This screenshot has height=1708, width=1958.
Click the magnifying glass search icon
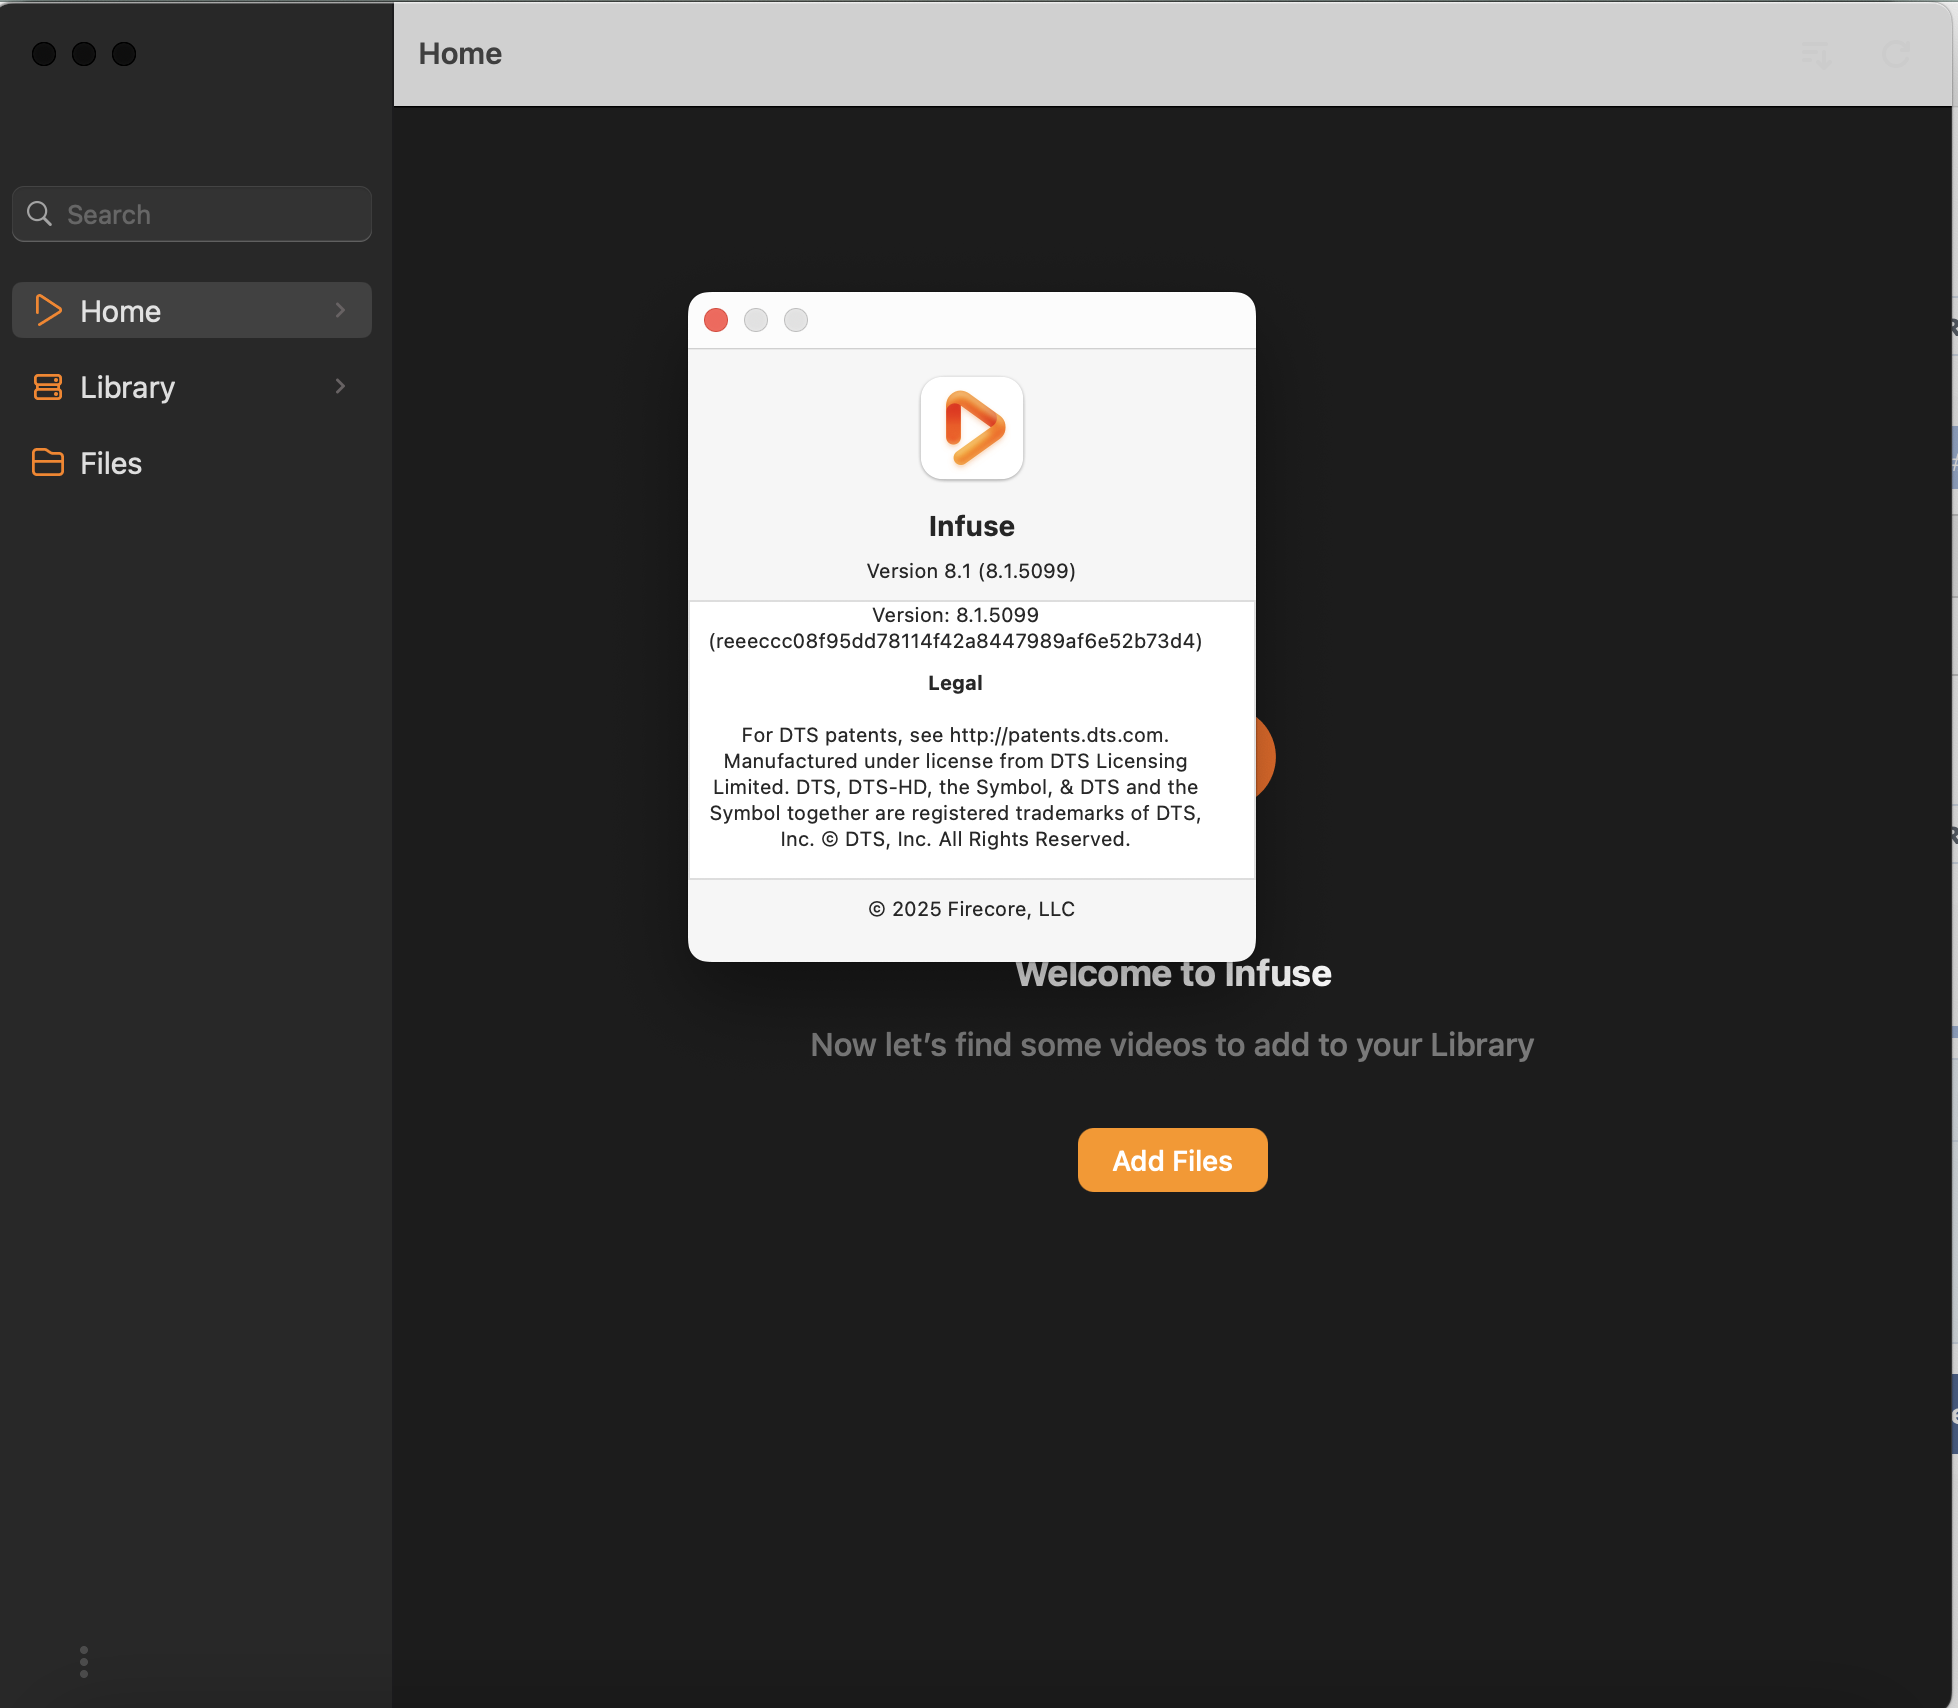(40, 214)
